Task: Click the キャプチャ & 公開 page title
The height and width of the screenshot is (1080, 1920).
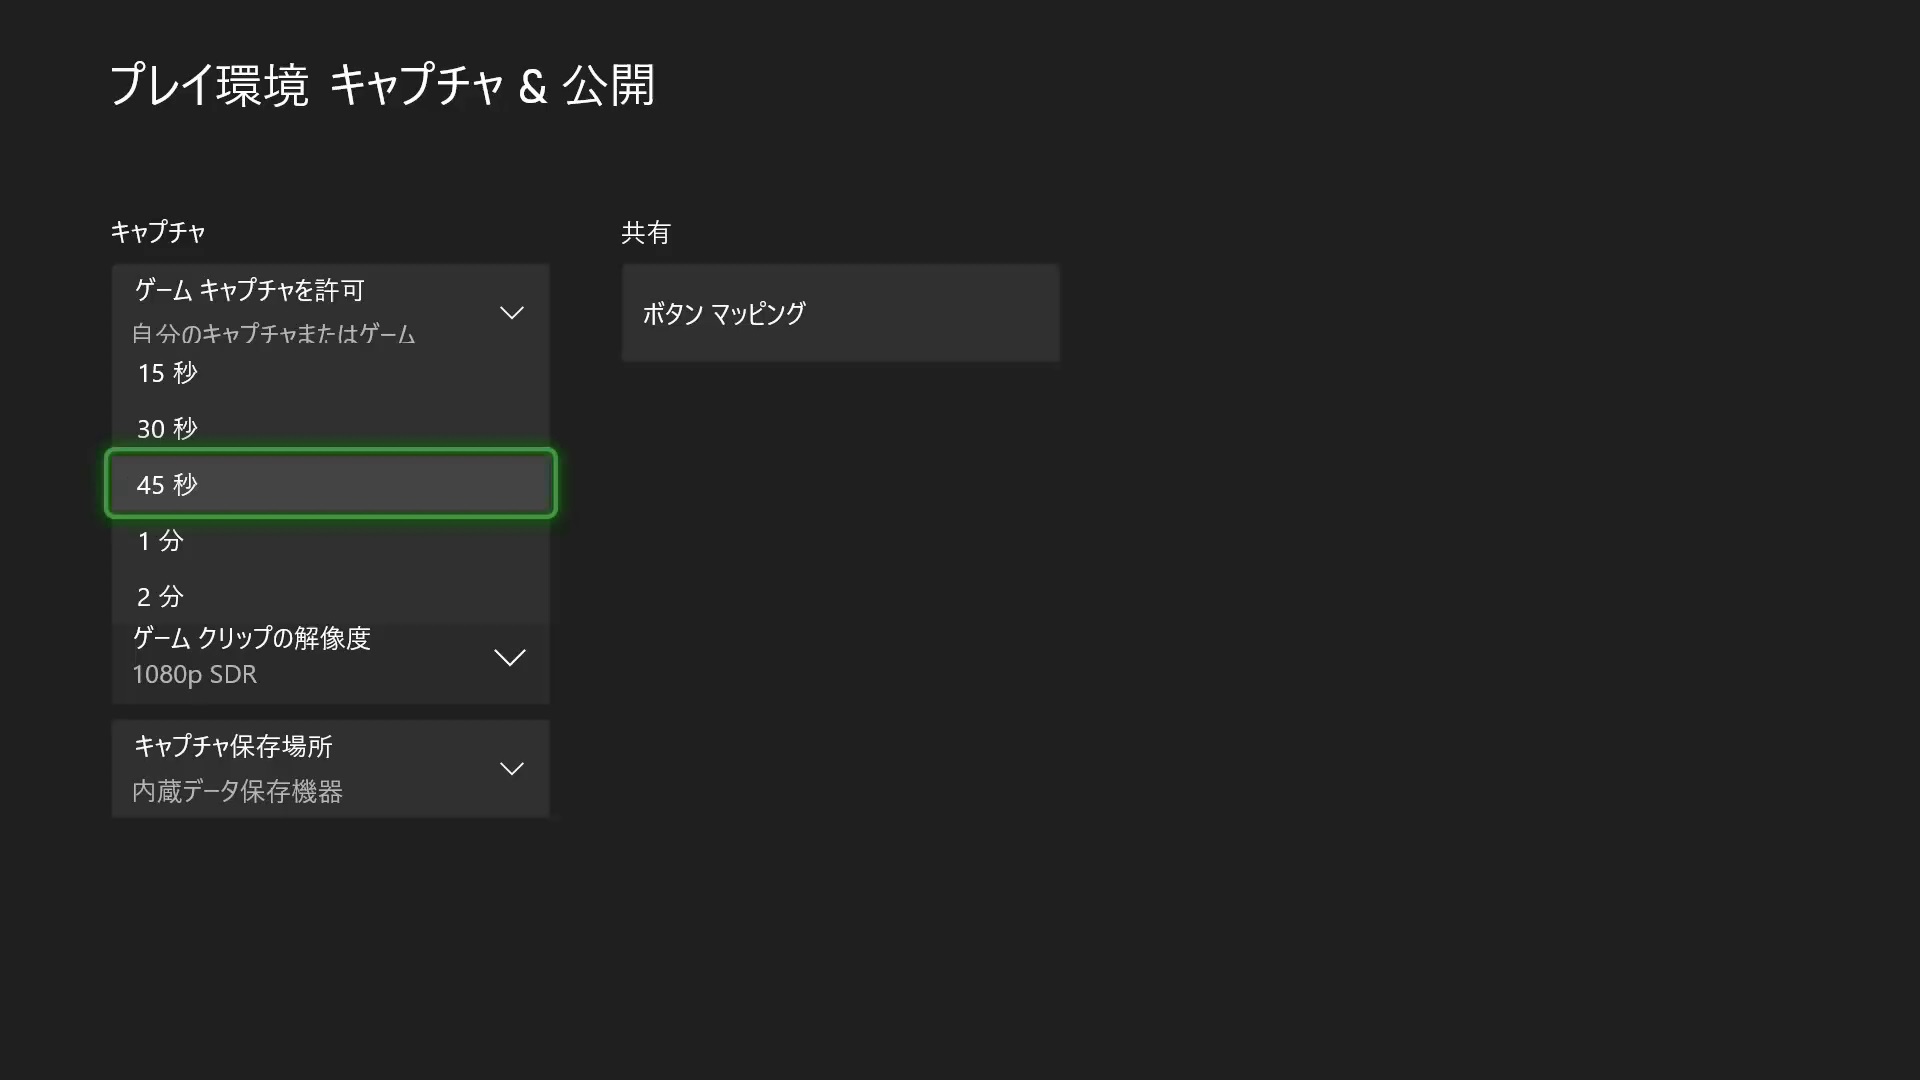Action: [492, 85]
